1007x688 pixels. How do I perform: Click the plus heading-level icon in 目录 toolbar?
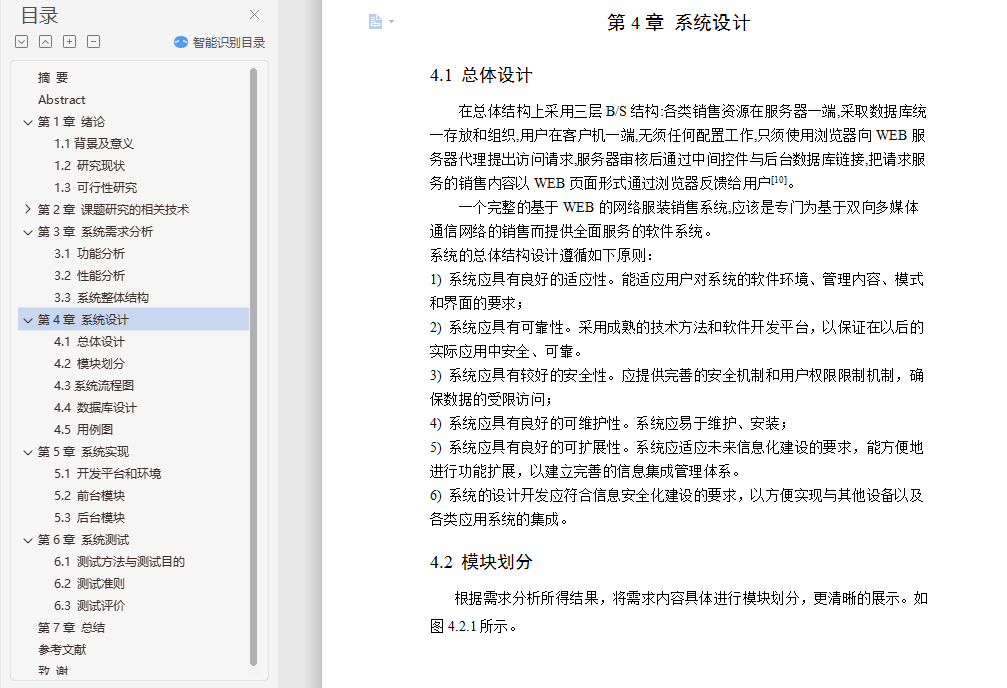point(69,42)
